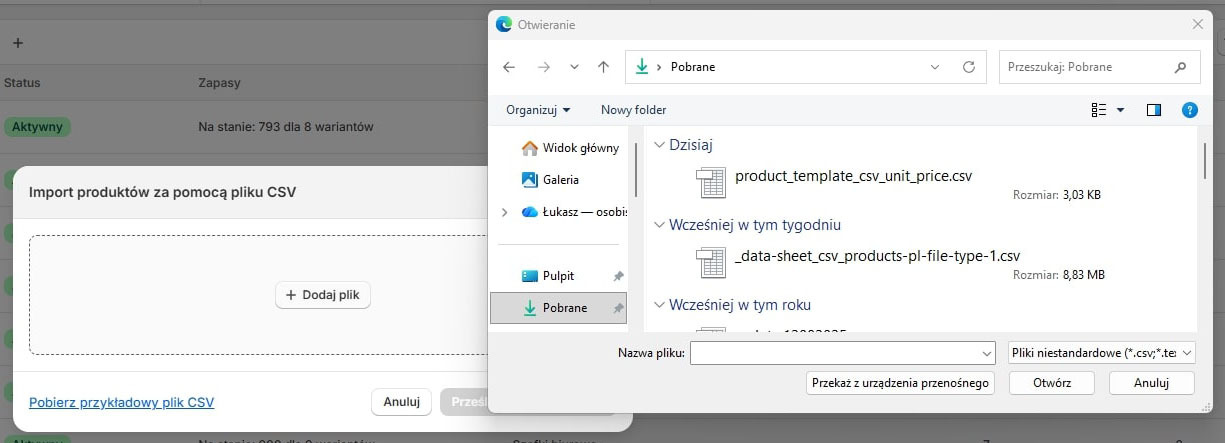Go up one folder level arrow
This screenshot has width=1225, height=443.
[603, 67]
